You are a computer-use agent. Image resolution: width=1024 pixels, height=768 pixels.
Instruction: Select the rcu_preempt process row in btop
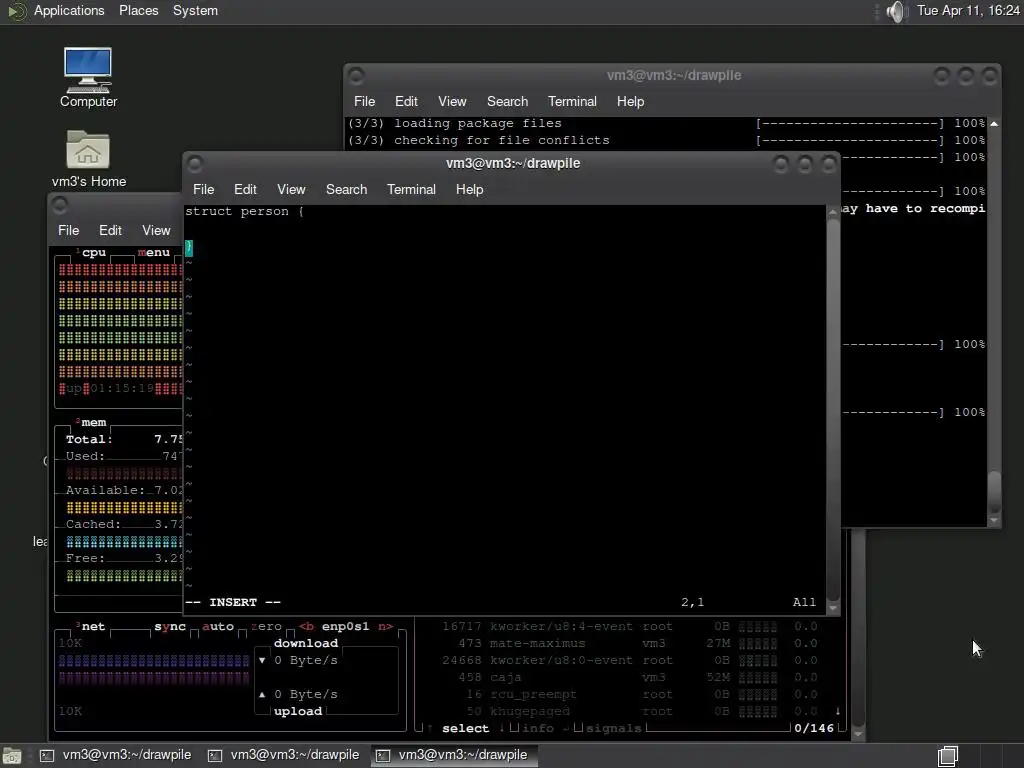click(x=630, y=694)
